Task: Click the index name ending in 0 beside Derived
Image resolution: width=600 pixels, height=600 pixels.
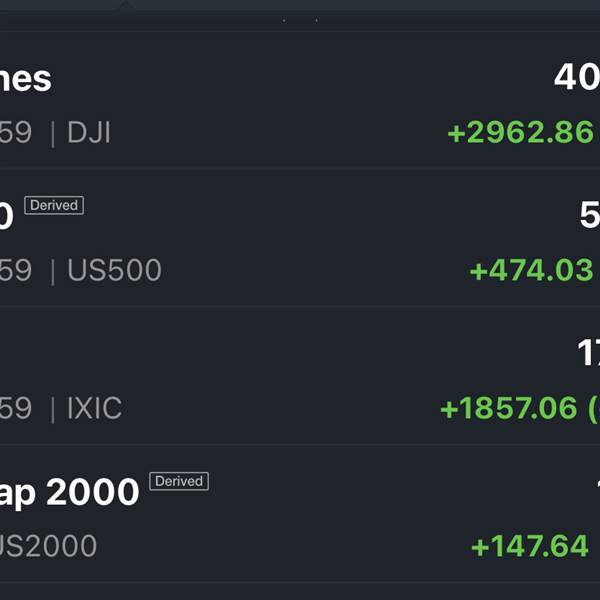Action: tap(7, 216)
